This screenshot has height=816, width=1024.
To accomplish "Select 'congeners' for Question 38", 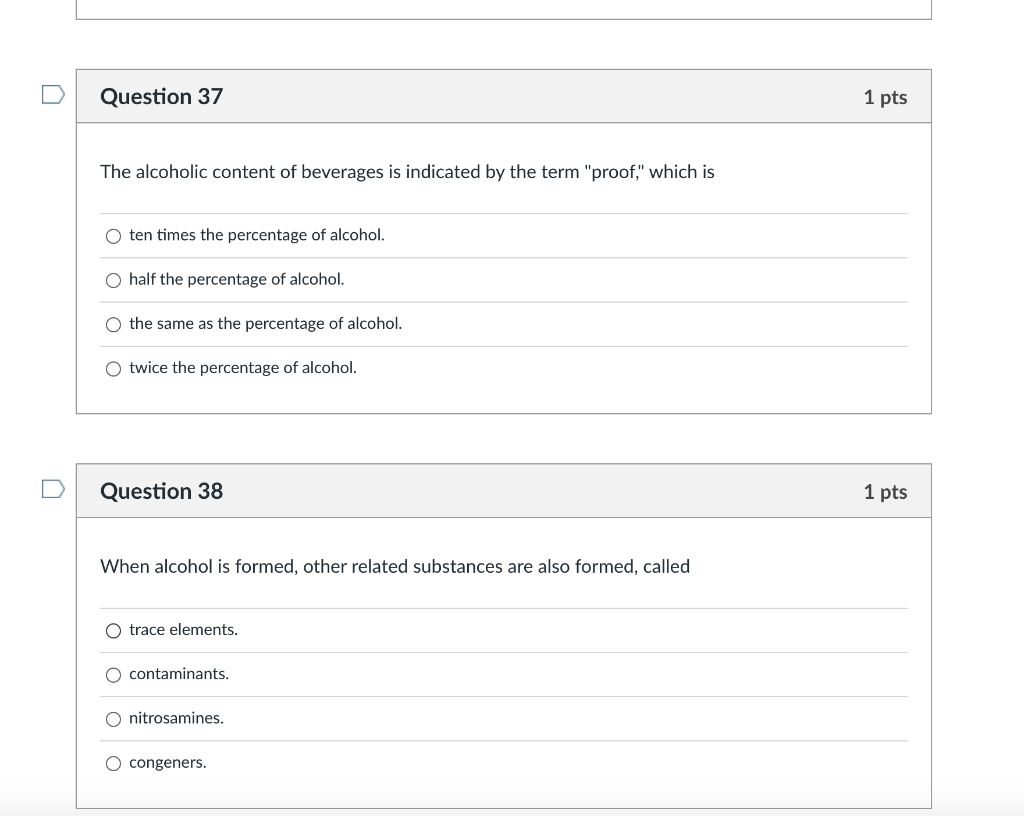I will pyautogui.click(x=114, y=762).
